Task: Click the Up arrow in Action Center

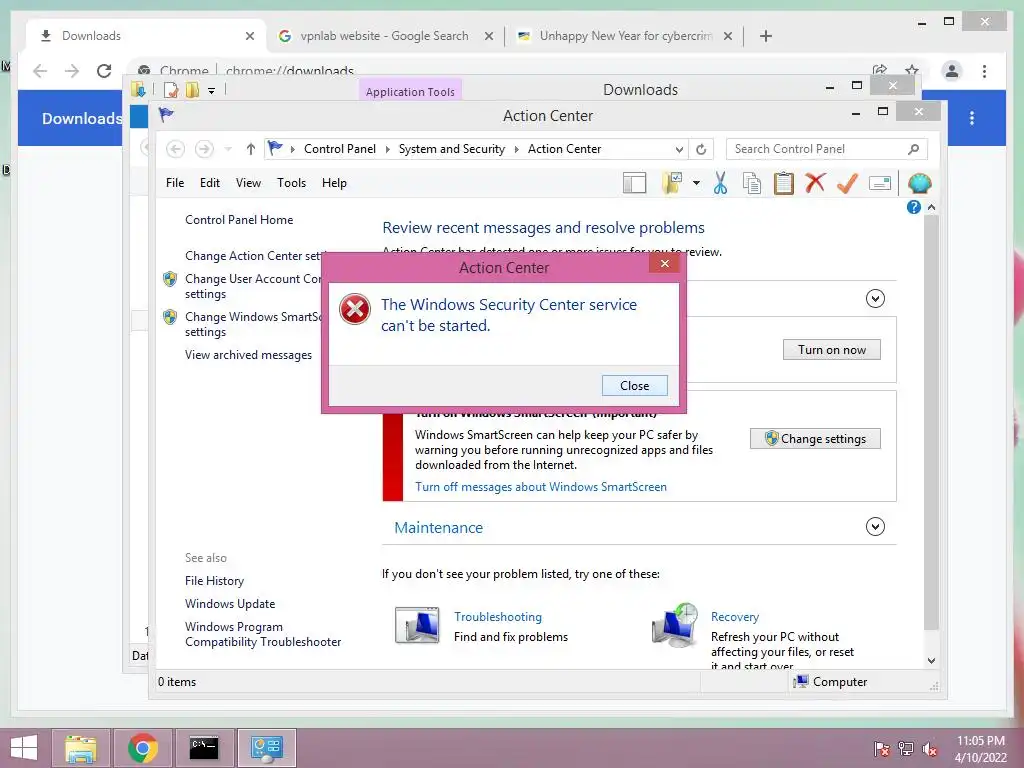Action: (x=250, y=149)
